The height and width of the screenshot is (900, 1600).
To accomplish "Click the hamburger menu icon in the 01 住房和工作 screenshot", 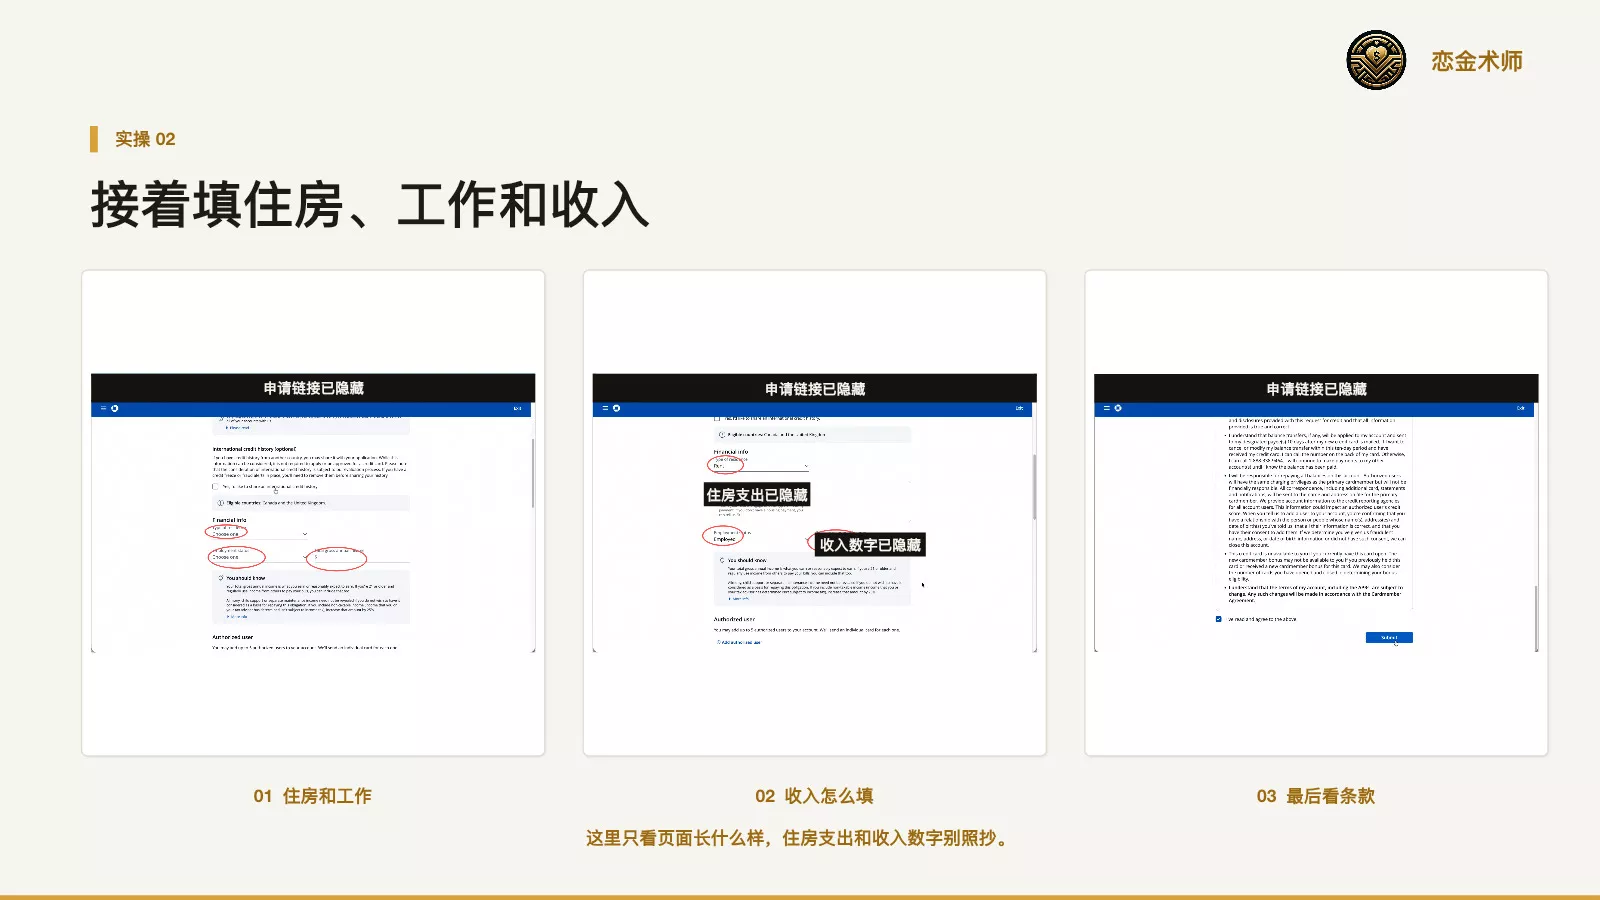I will [103, 408].
